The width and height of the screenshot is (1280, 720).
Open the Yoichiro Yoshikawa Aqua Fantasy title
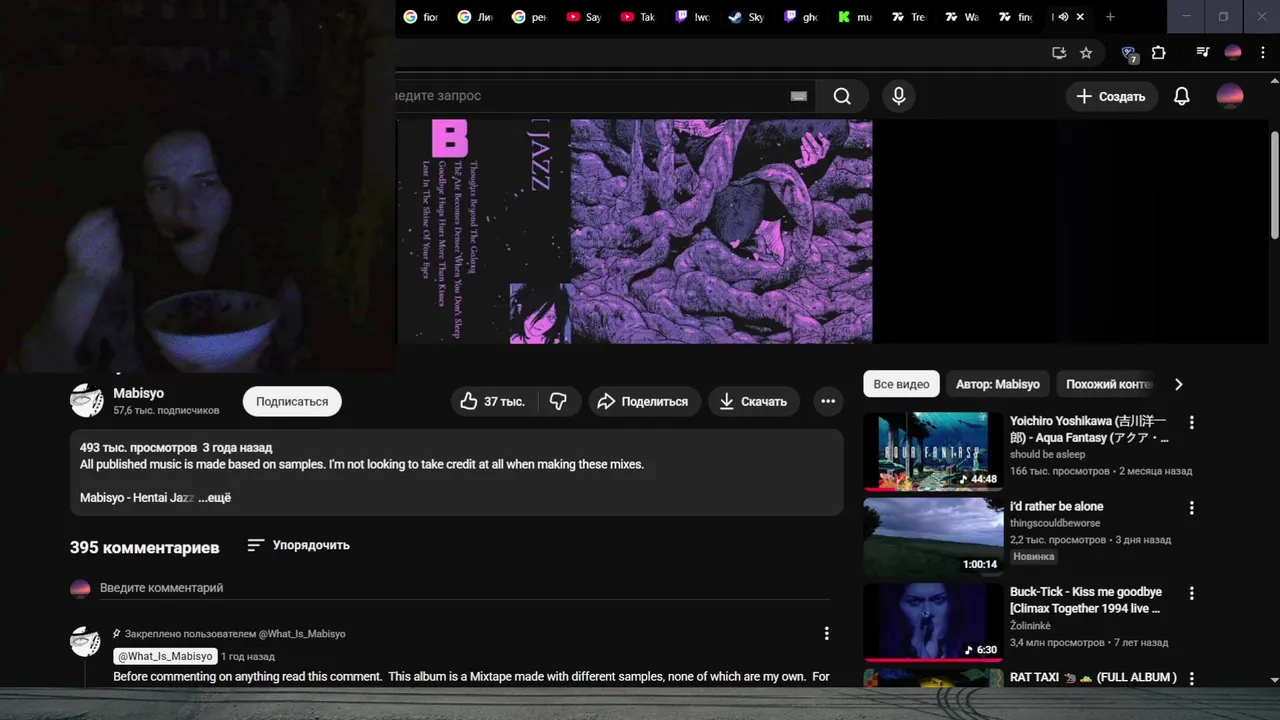[1090, 430]
